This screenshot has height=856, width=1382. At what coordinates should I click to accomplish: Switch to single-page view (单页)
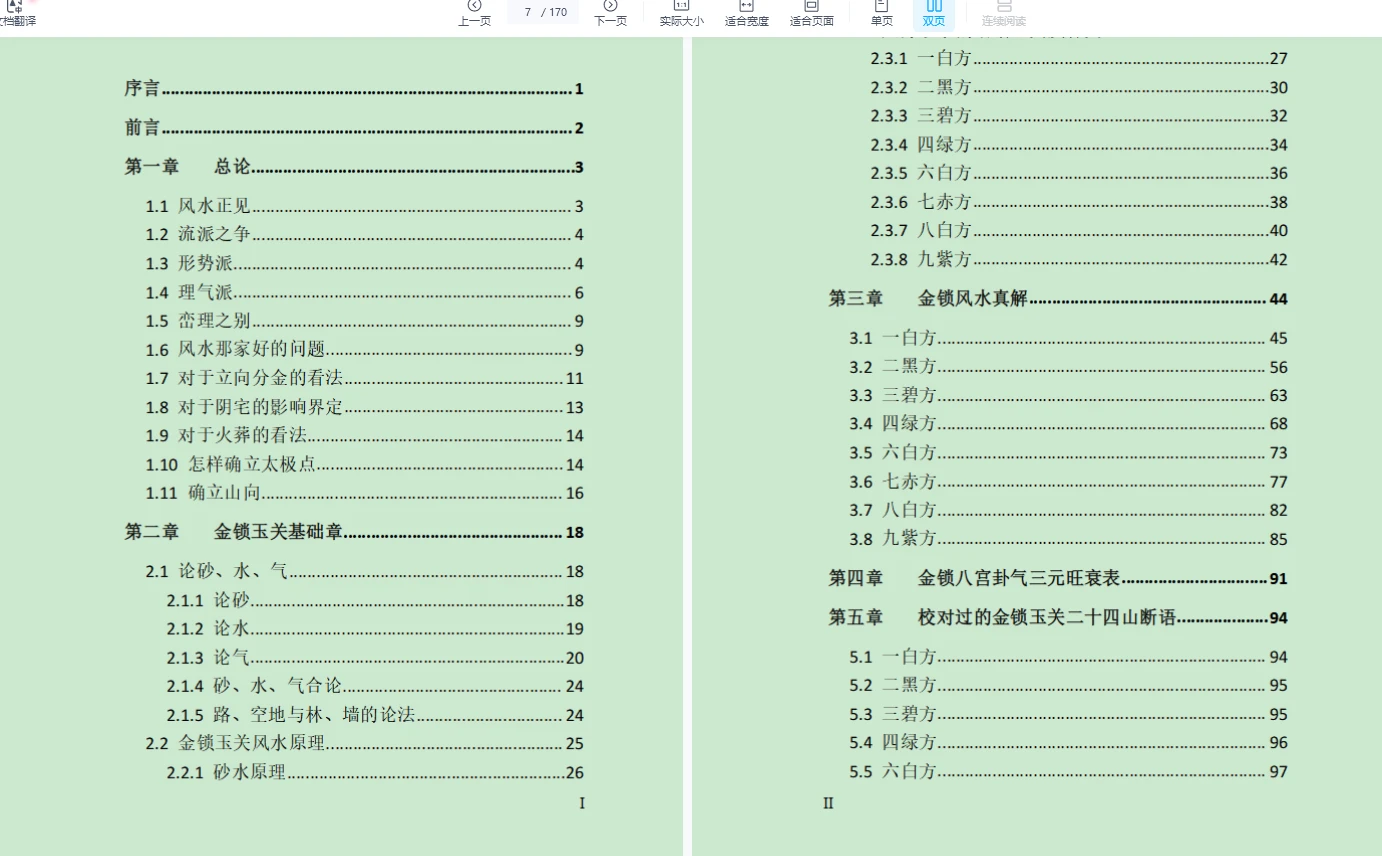[x=881, y=14]
